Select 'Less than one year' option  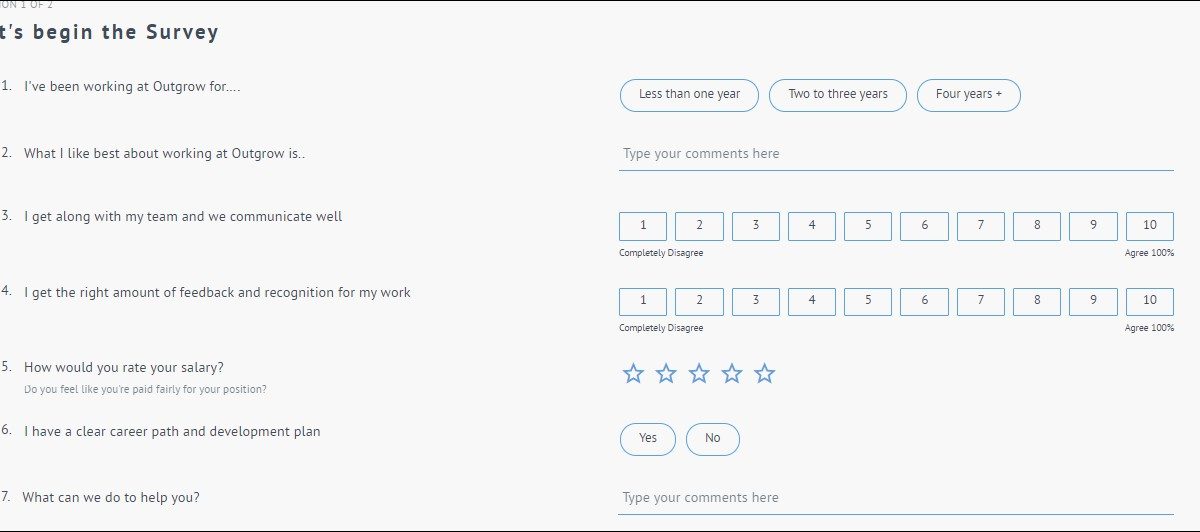pos(689,95)
